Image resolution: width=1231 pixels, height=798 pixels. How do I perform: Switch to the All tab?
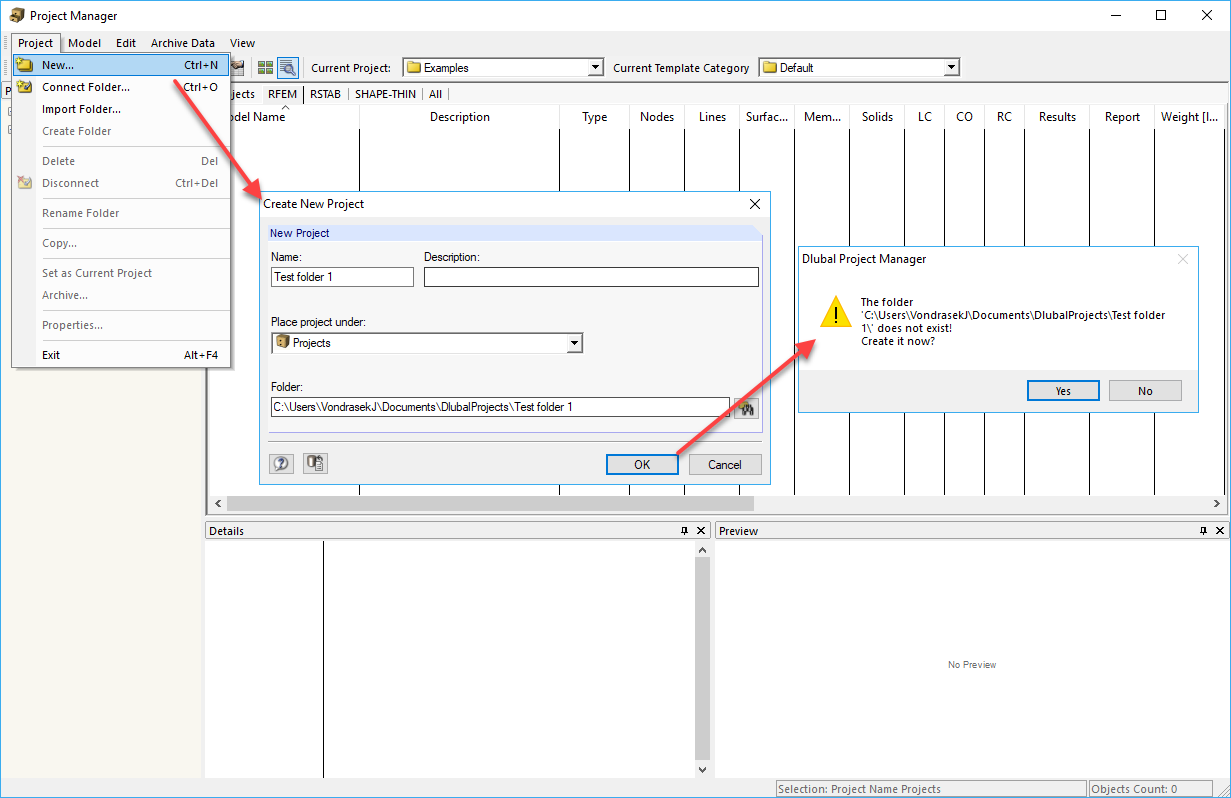tap(435, 94)
